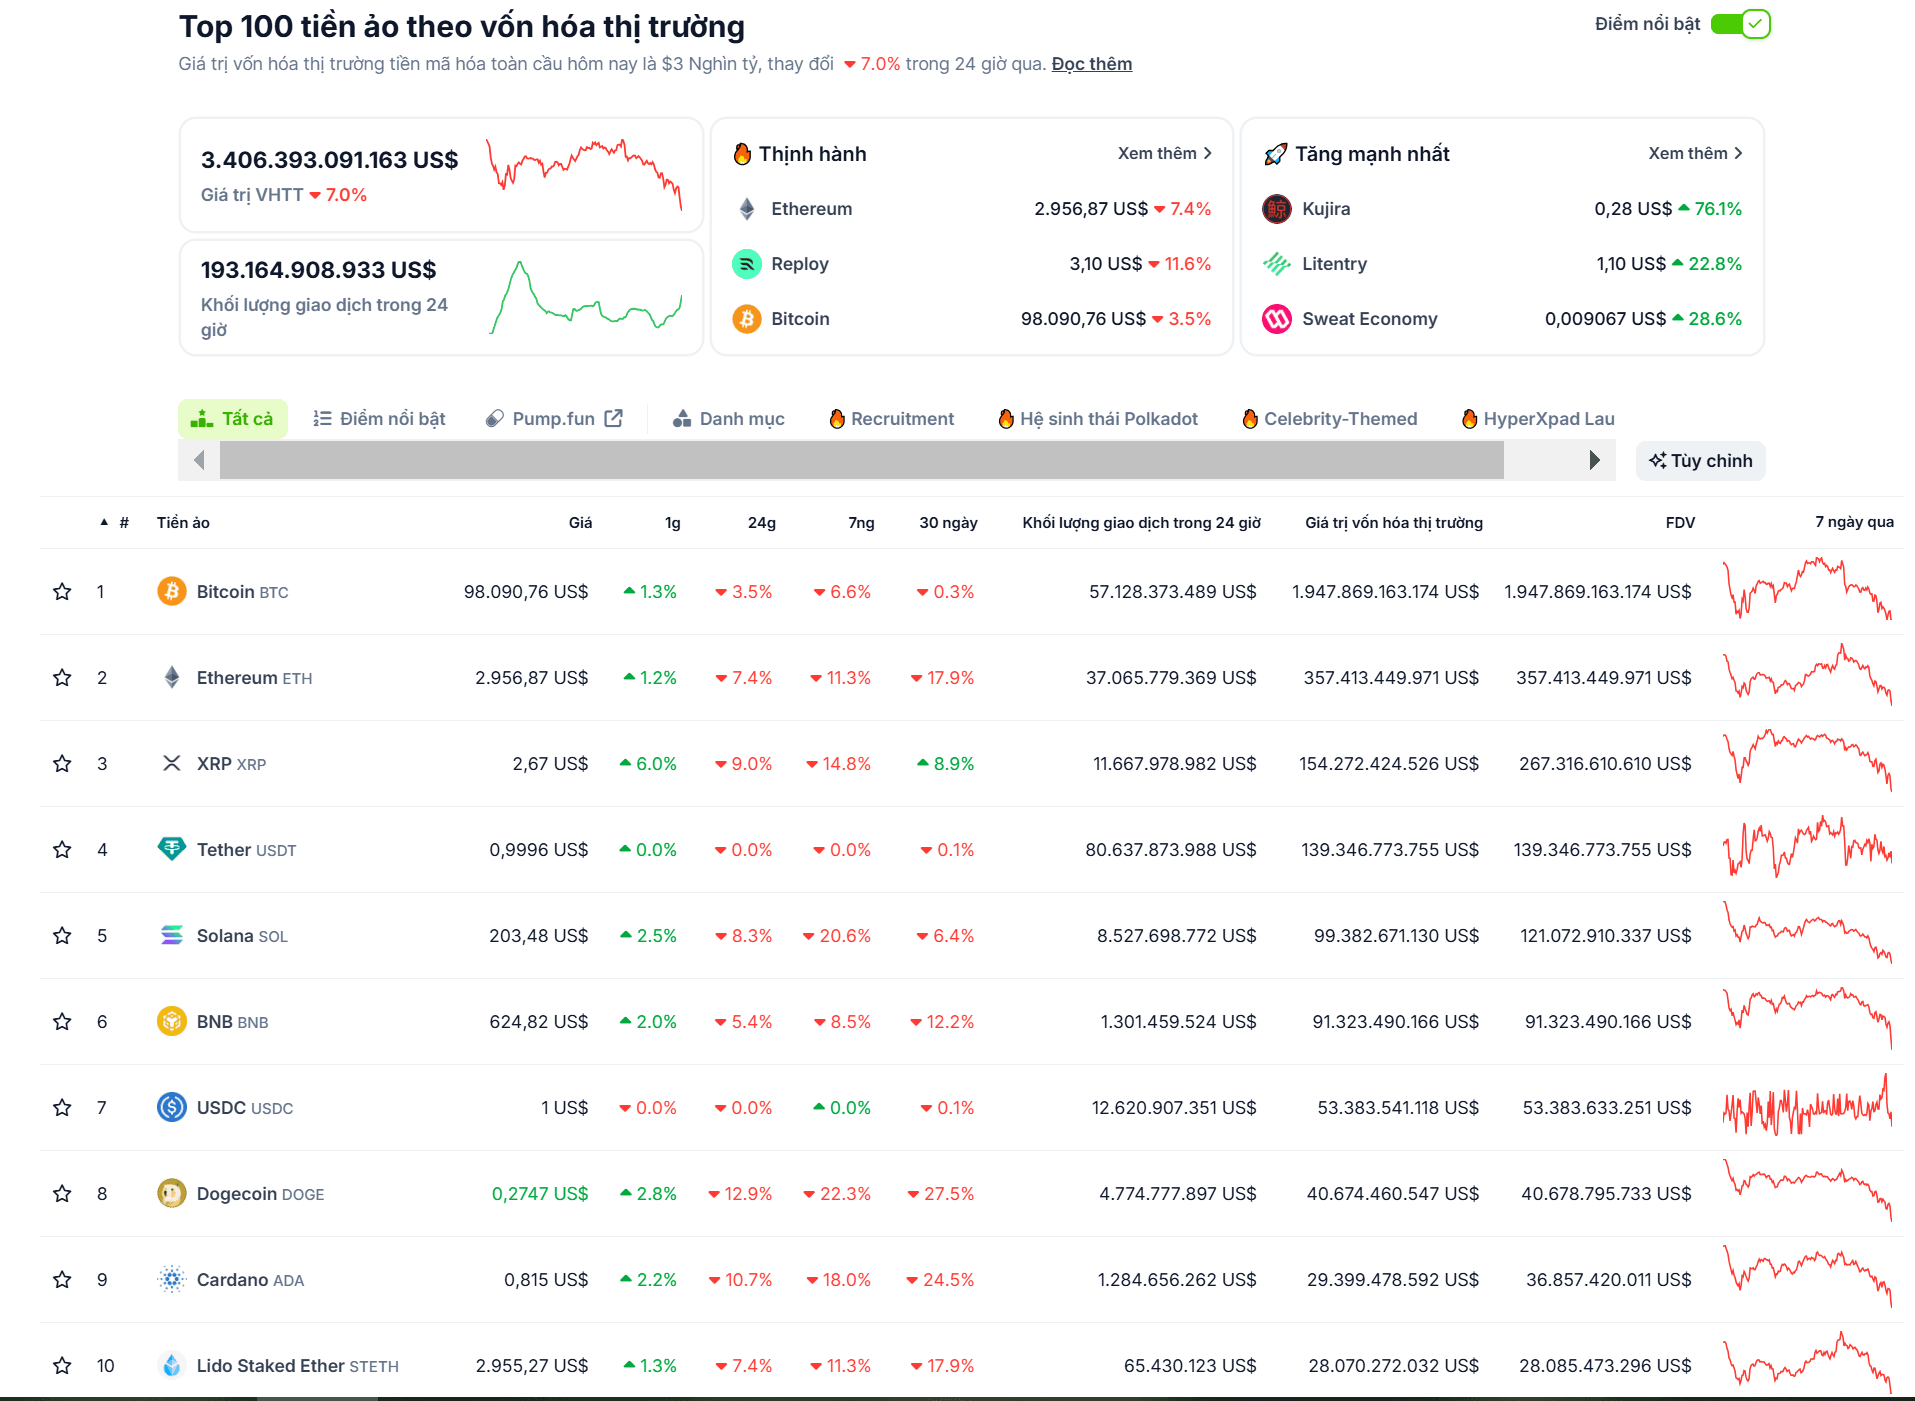The width and height of the screenshot is (1915, 1401).
Task: Click the external link icon beside Pump.fun
Action: [614, 418]
